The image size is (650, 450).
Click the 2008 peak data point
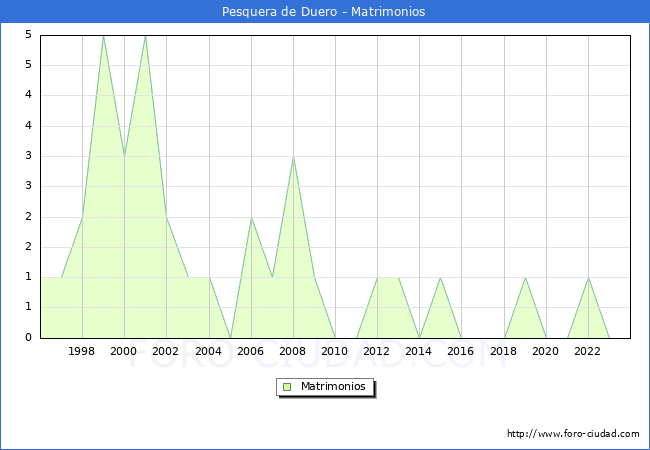pyautogui.click(x=293, y=157)
